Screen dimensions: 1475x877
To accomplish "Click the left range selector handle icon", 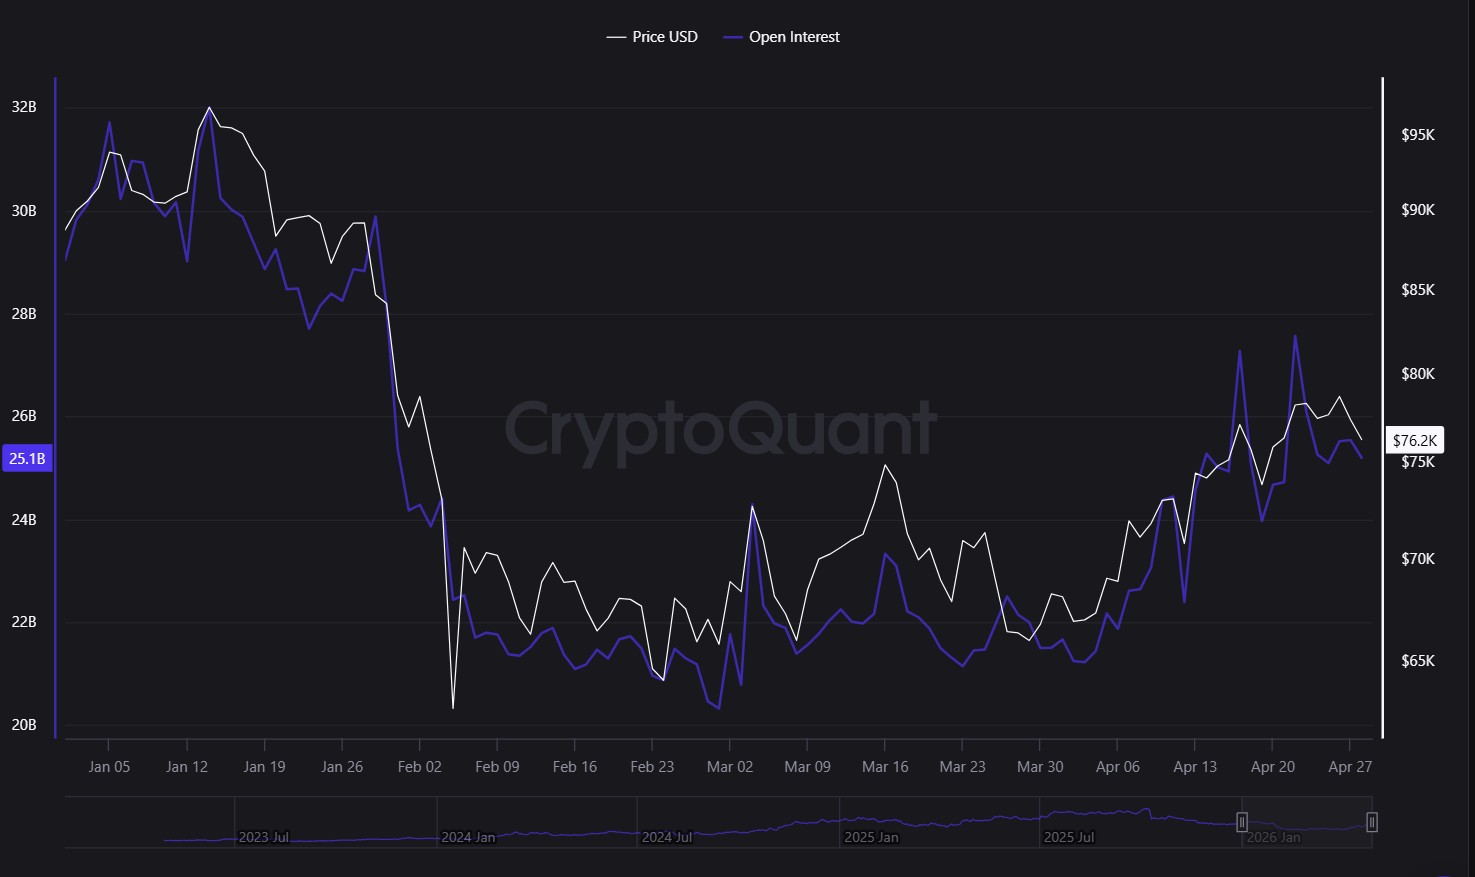I will (1242, 821).
